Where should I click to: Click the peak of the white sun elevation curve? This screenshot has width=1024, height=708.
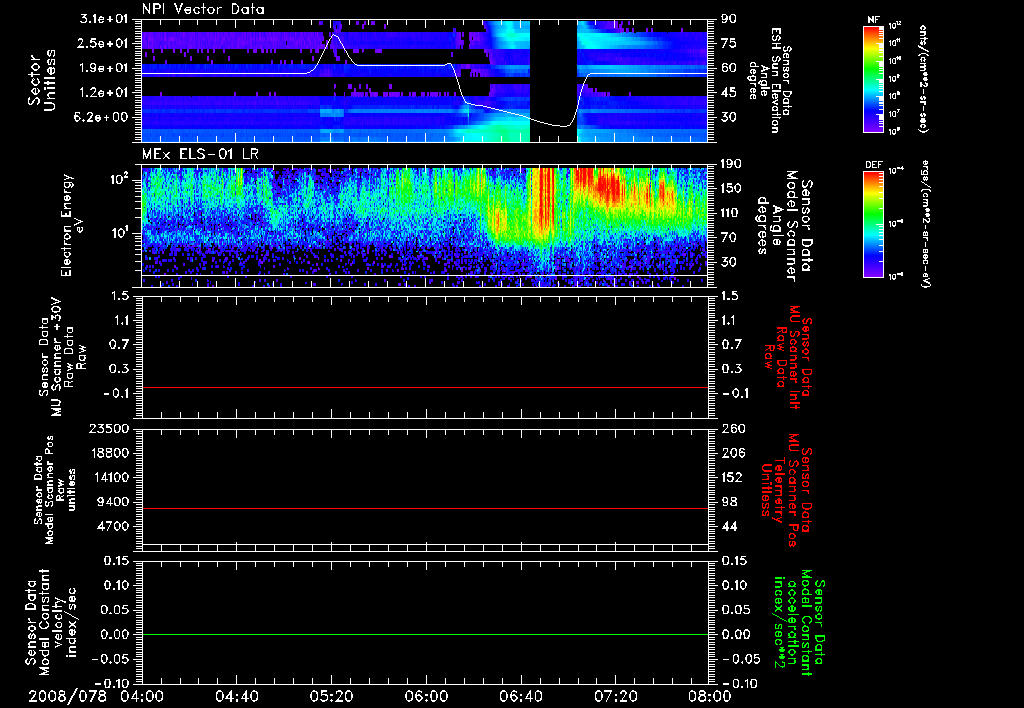click(x=335, y=35)
